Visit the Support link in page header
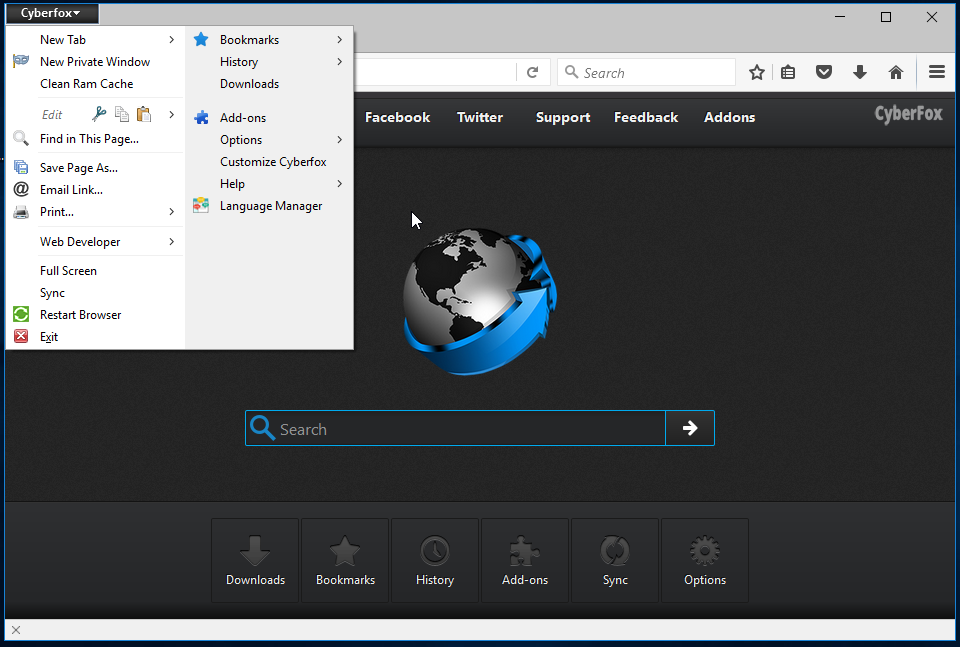 click(563, 118)
